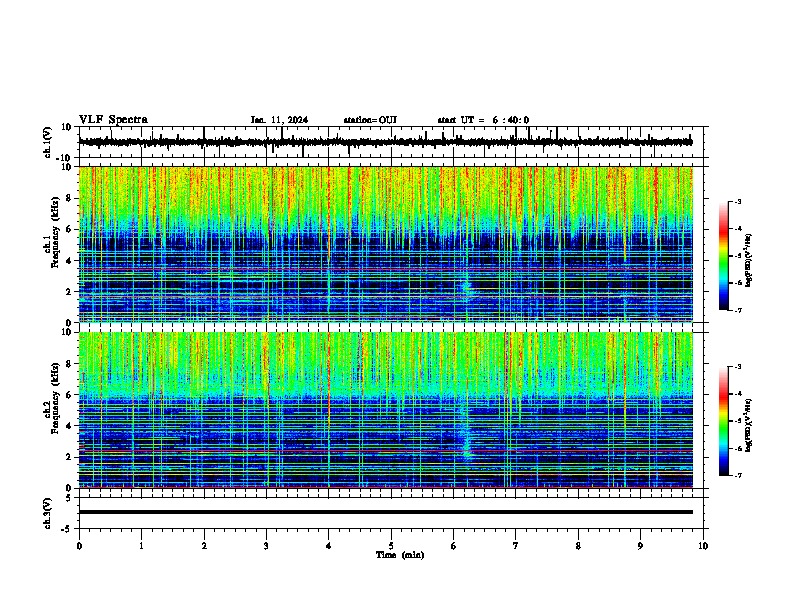Click the 'start UT = 6:40:0' text

tap(483, 120)
